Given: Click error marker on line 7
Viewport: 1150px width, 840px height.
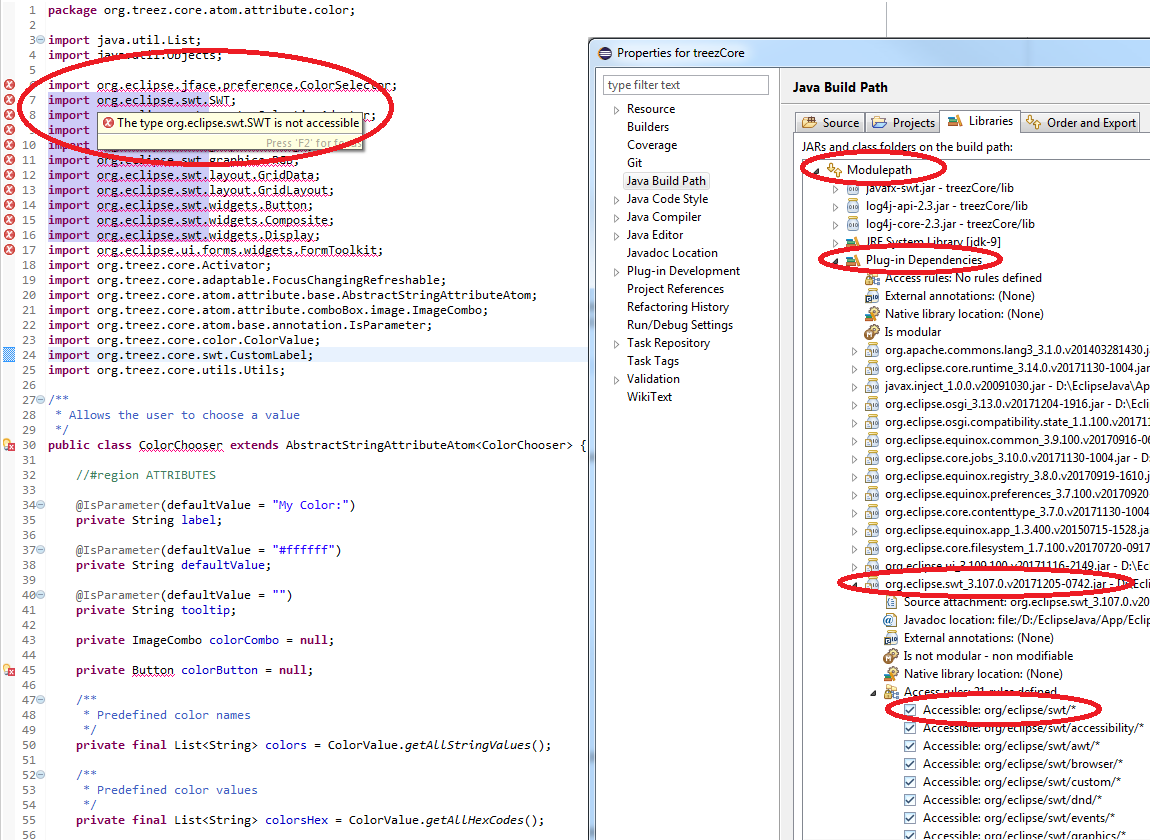Looking at the screenshot, I should pos(9,100).
